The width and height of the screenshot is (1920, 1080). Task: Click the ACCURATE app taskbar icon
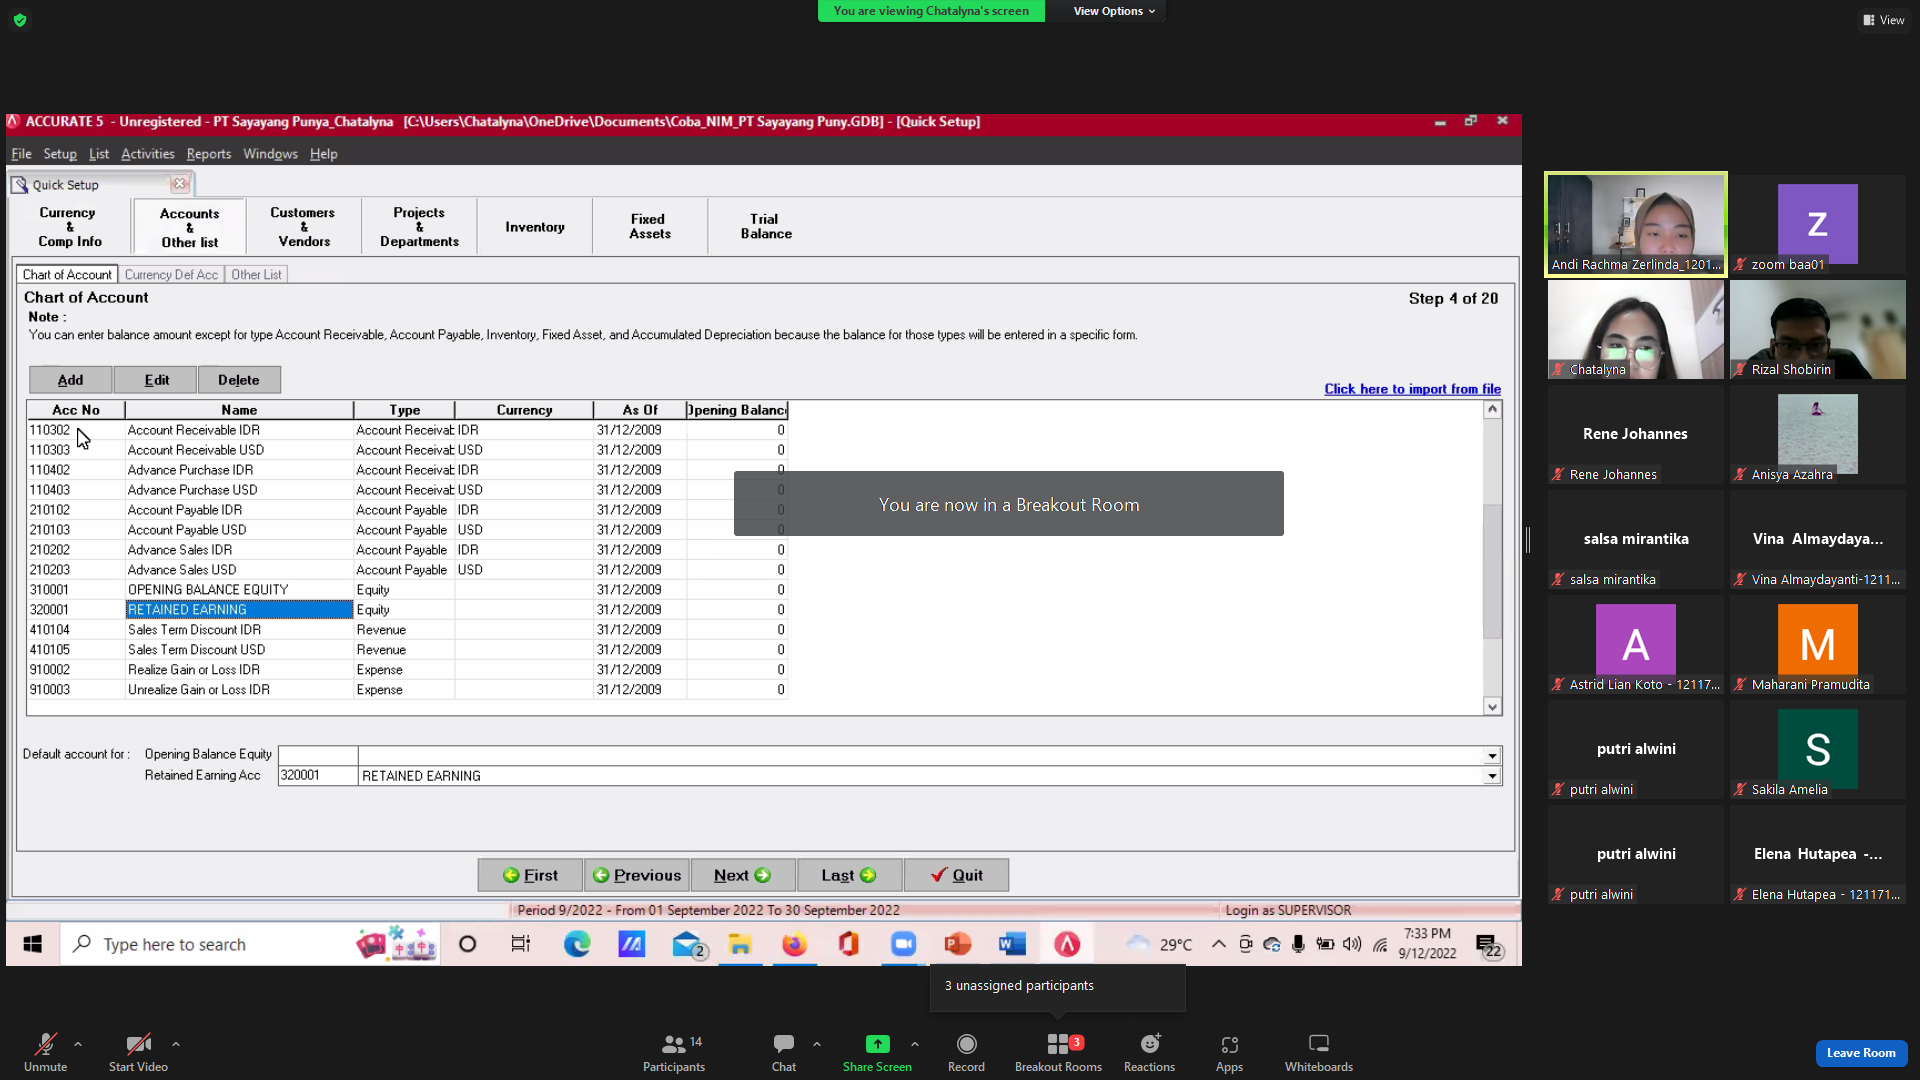click(1067, 944)
